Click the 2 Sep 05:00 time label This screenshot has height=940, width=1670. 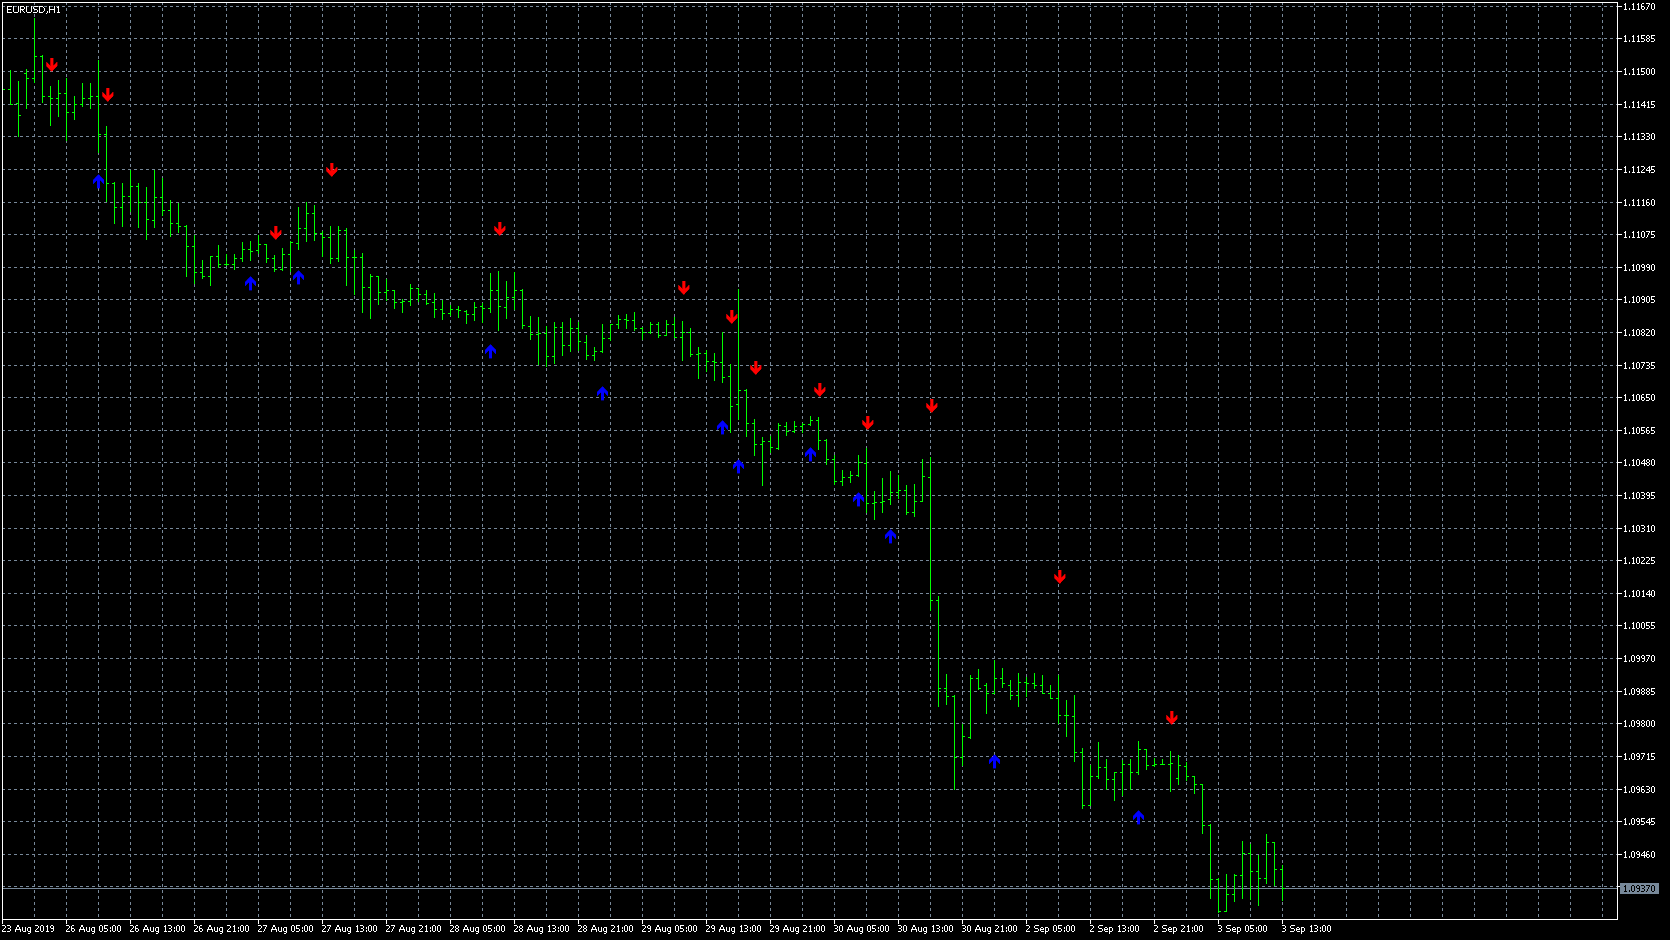point(1050,929)
